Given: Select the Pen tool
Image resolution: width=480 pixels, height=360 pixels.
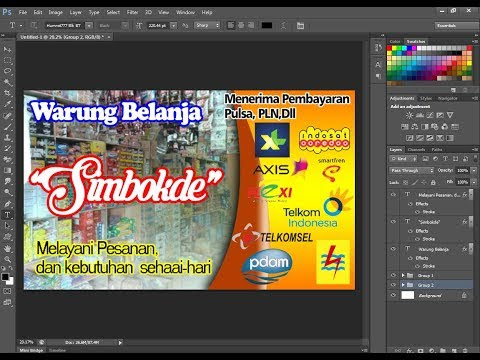Looking at the screenshot, I should click(7, 203).
